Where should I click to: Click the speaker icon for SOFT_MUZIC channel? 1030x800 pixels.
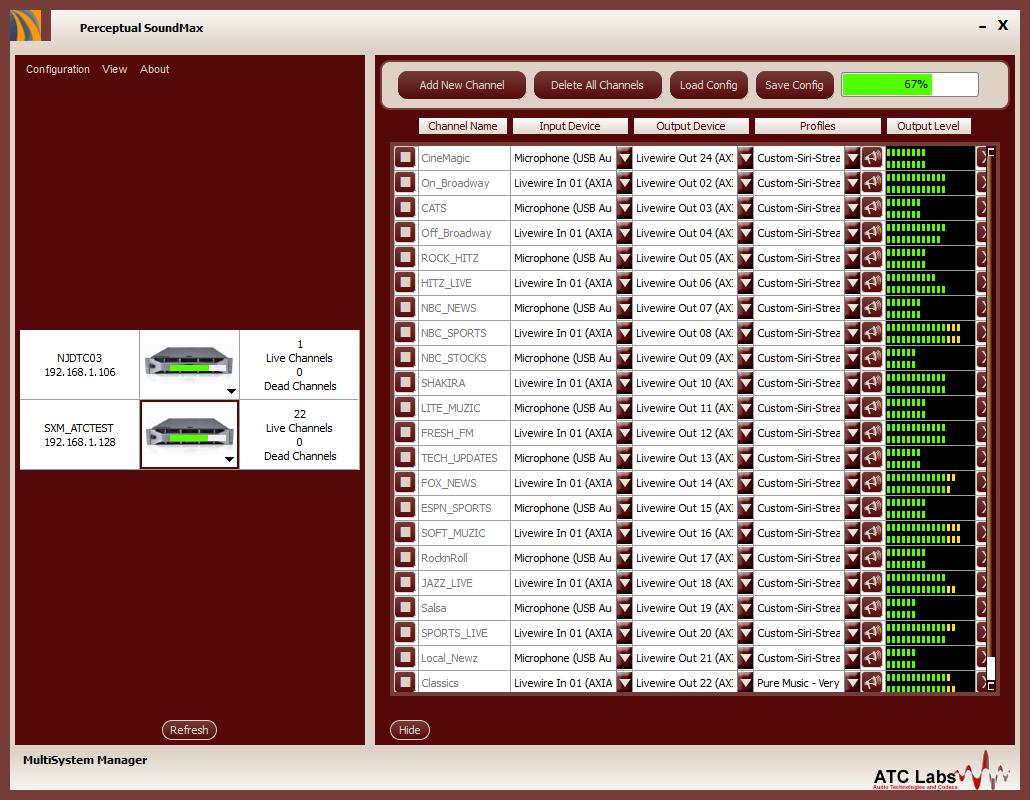[x=872, y=532]
